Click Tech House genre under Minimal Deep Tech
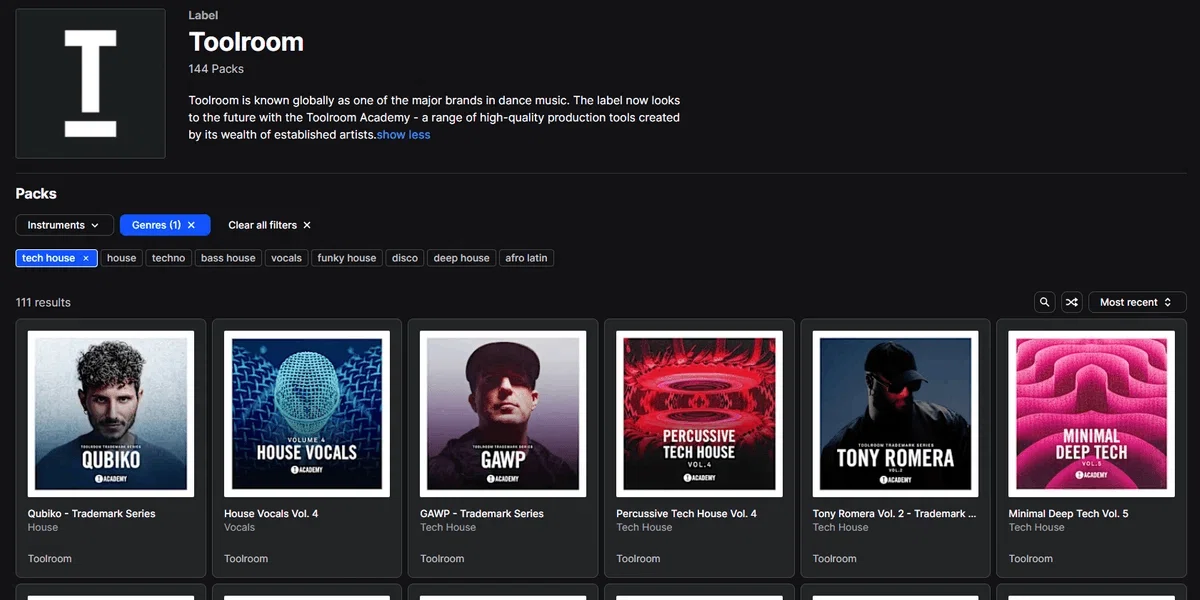 (1036, 528)
